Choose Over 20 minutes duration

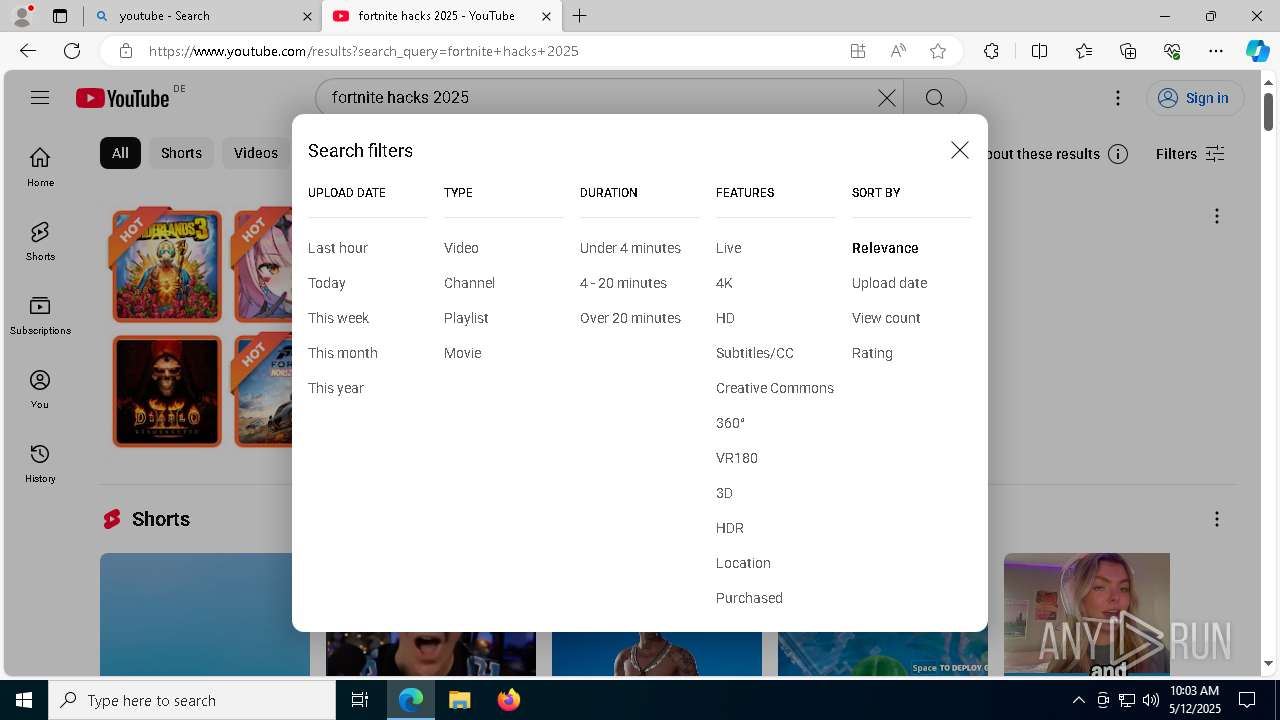[630, 318]
